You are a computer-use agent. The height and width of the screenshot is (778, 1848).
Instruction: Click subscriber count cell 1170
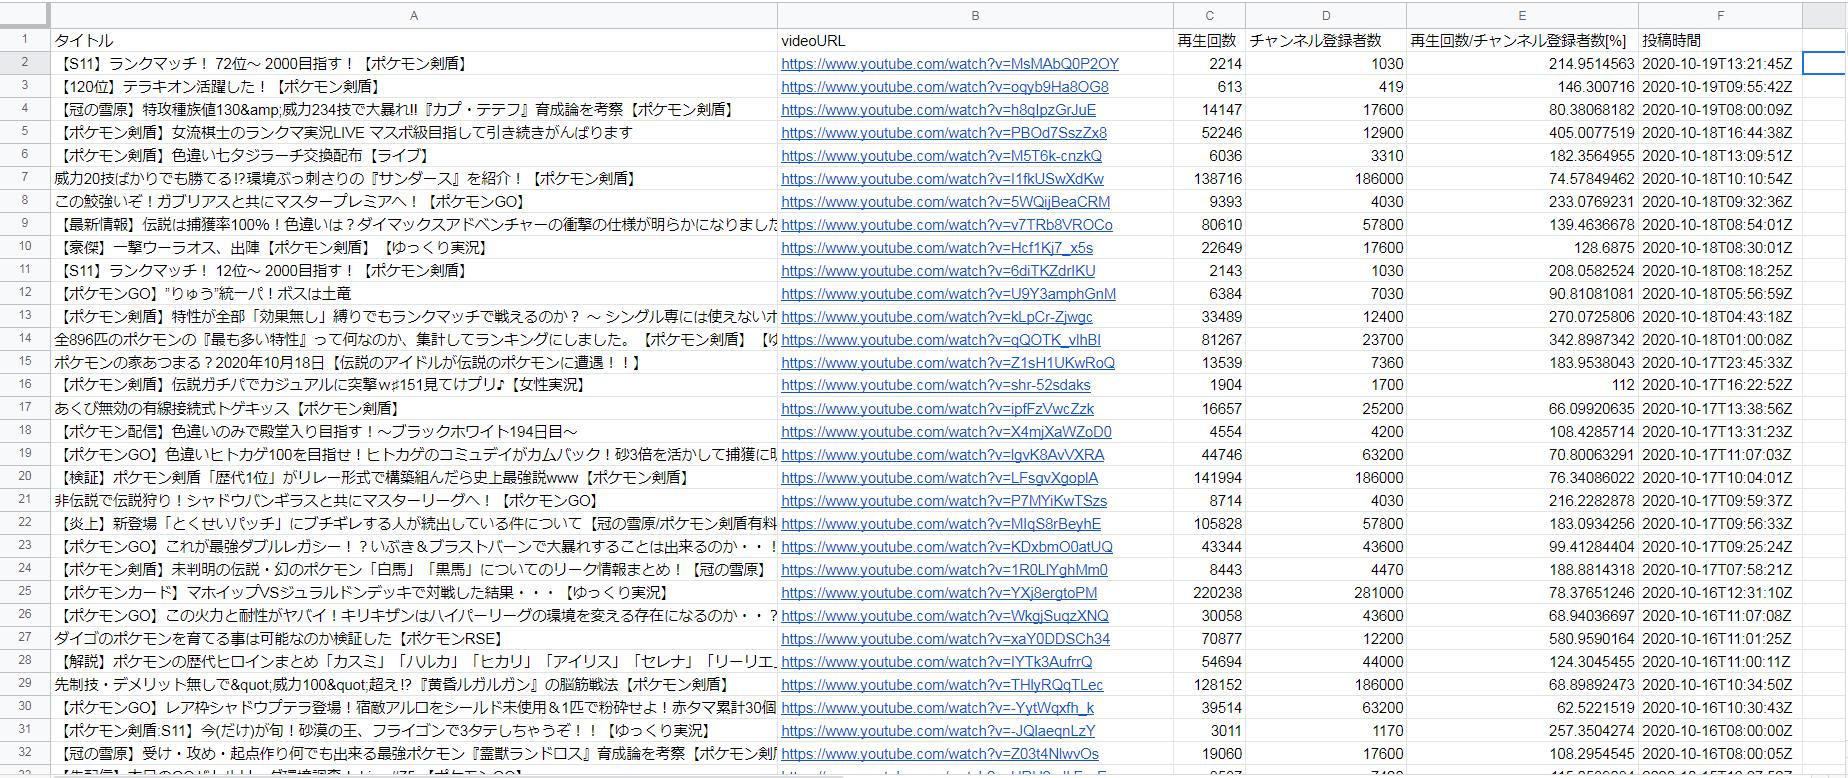click(x=1326, y=730)
